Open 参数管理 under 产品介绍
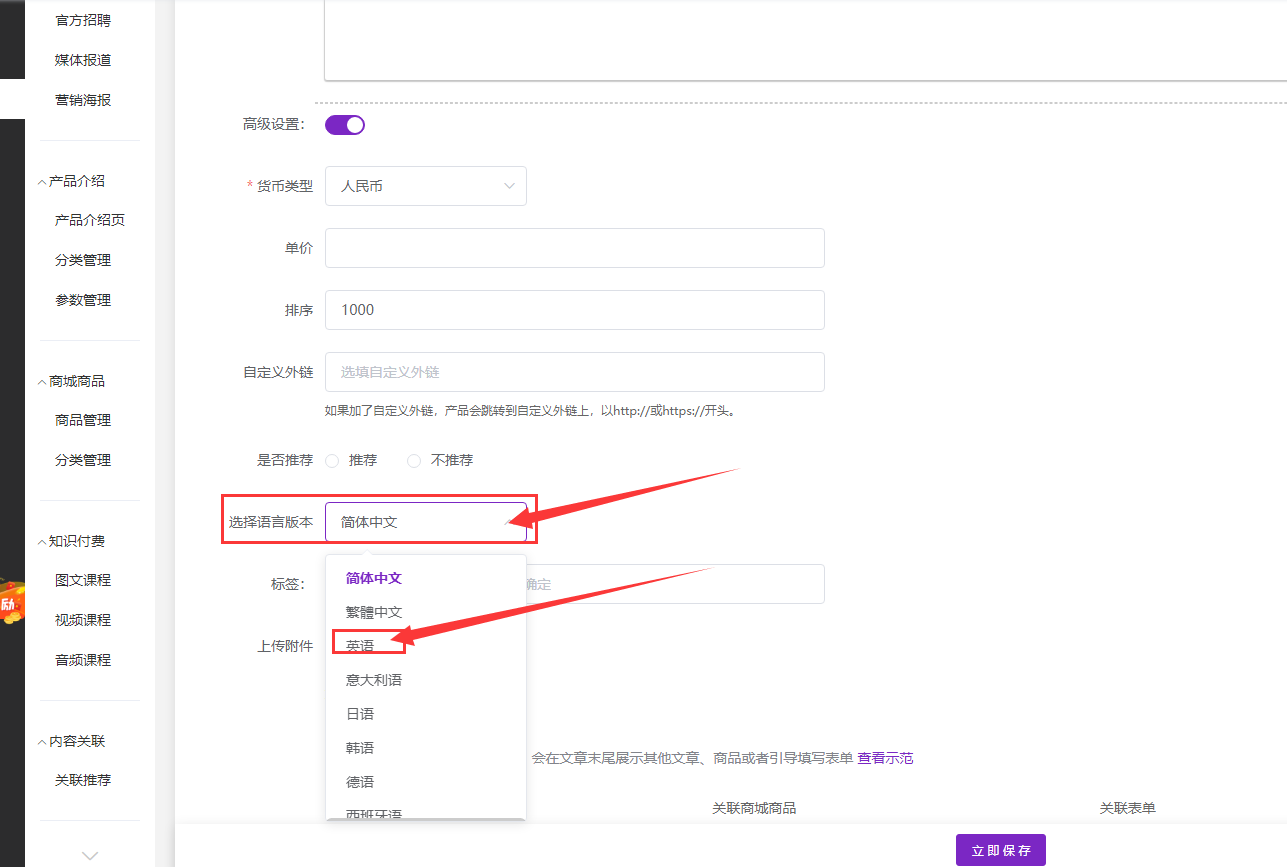 pyautogui.click(x=83, y=300)
